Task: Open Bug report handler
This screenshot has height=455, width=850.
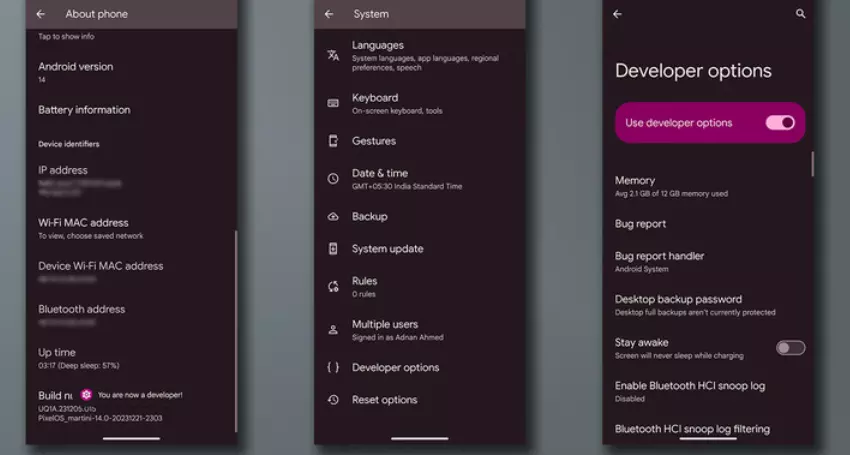Action: pos(707,261)
